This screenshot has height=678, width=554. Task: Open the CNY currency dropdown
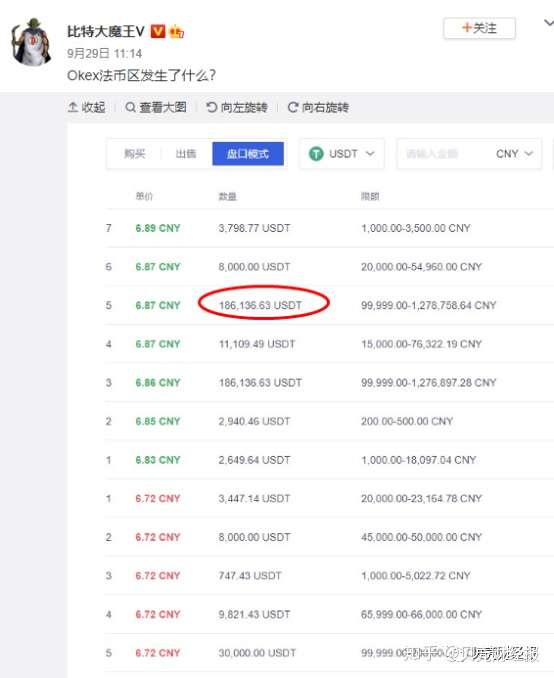[514, 154]
